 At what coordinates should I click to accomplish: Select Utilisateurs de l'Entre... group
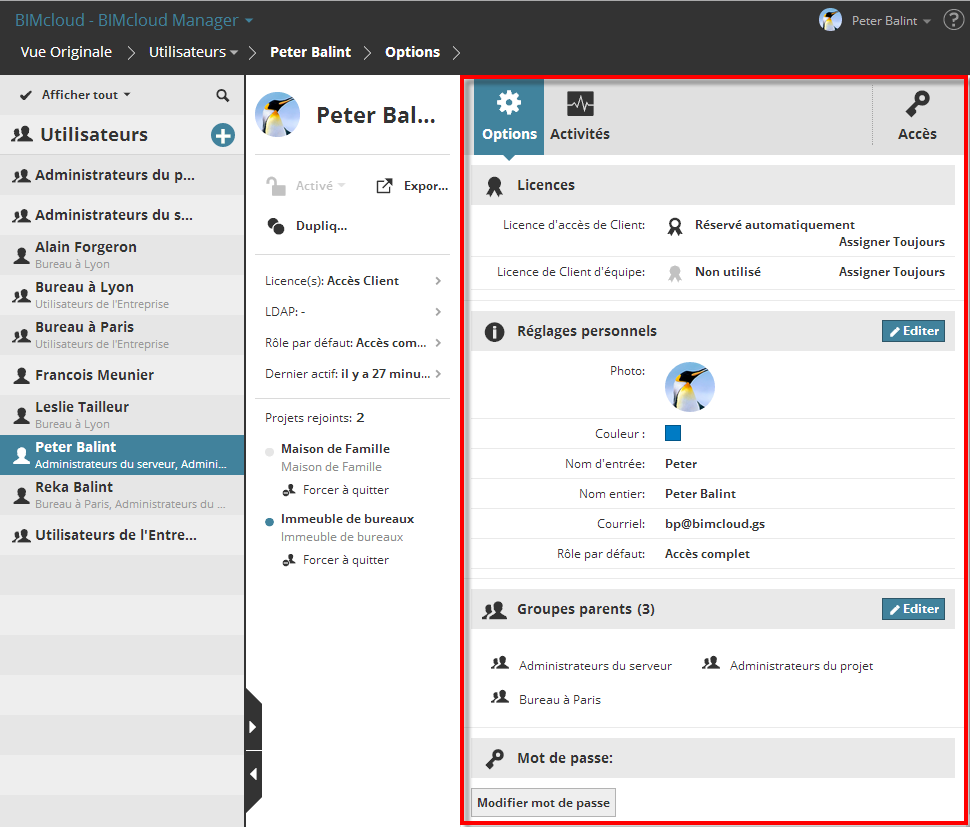(x=122, y=535)
